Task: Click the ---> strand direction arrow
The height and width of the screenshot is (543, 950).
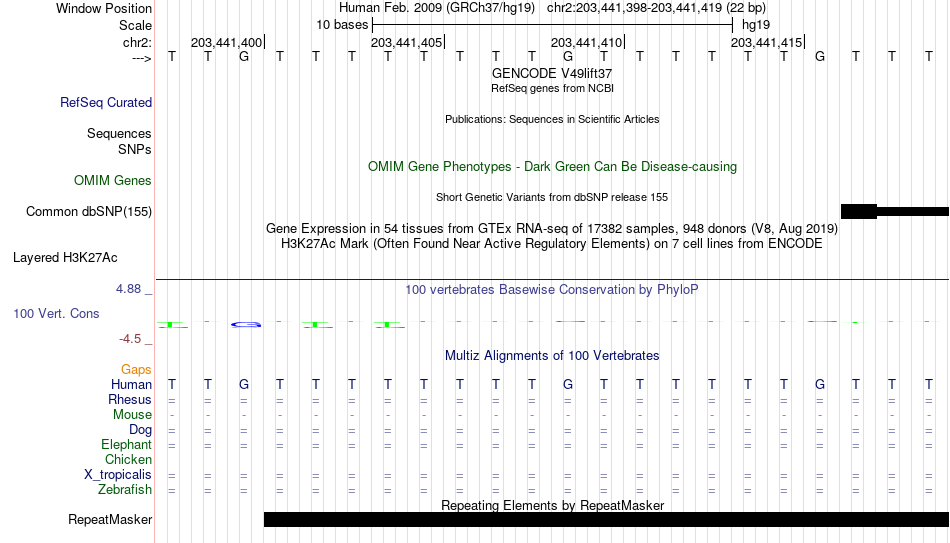Action: [142, 58]
